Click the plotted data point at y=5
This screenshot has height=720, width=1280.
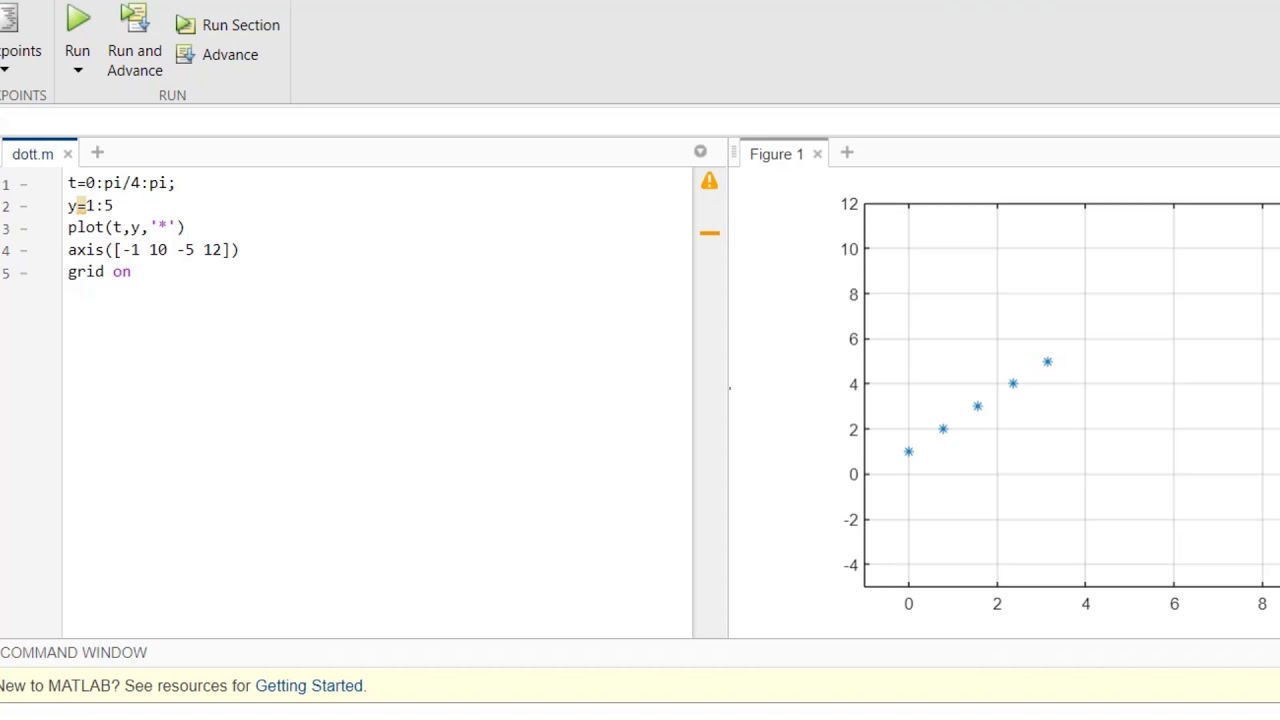1047,362
